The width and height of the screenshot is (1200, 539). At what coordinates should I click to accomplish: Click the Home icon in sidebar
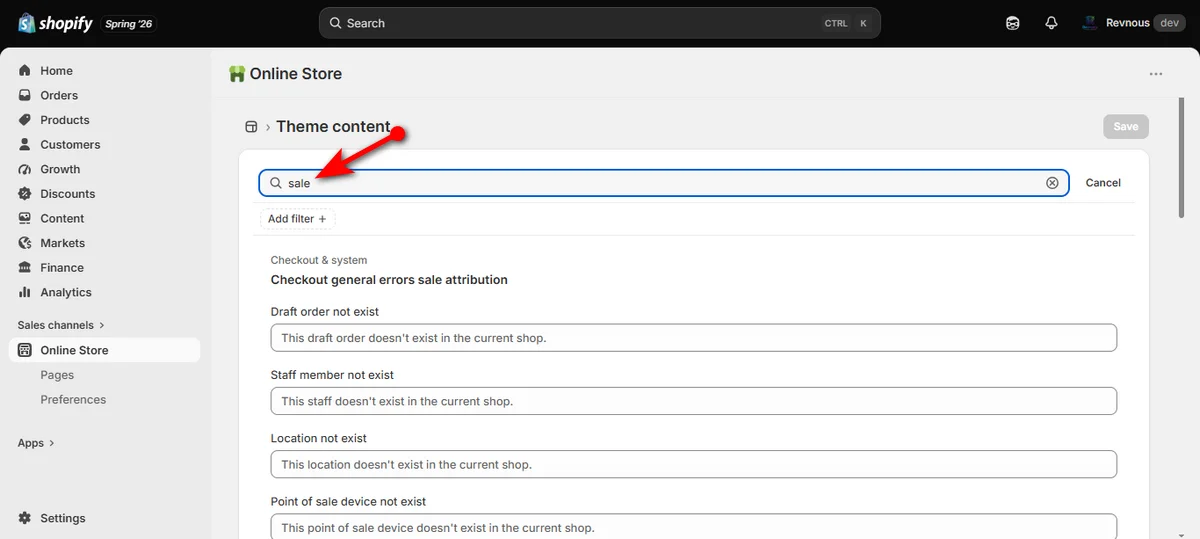(25, 71)
